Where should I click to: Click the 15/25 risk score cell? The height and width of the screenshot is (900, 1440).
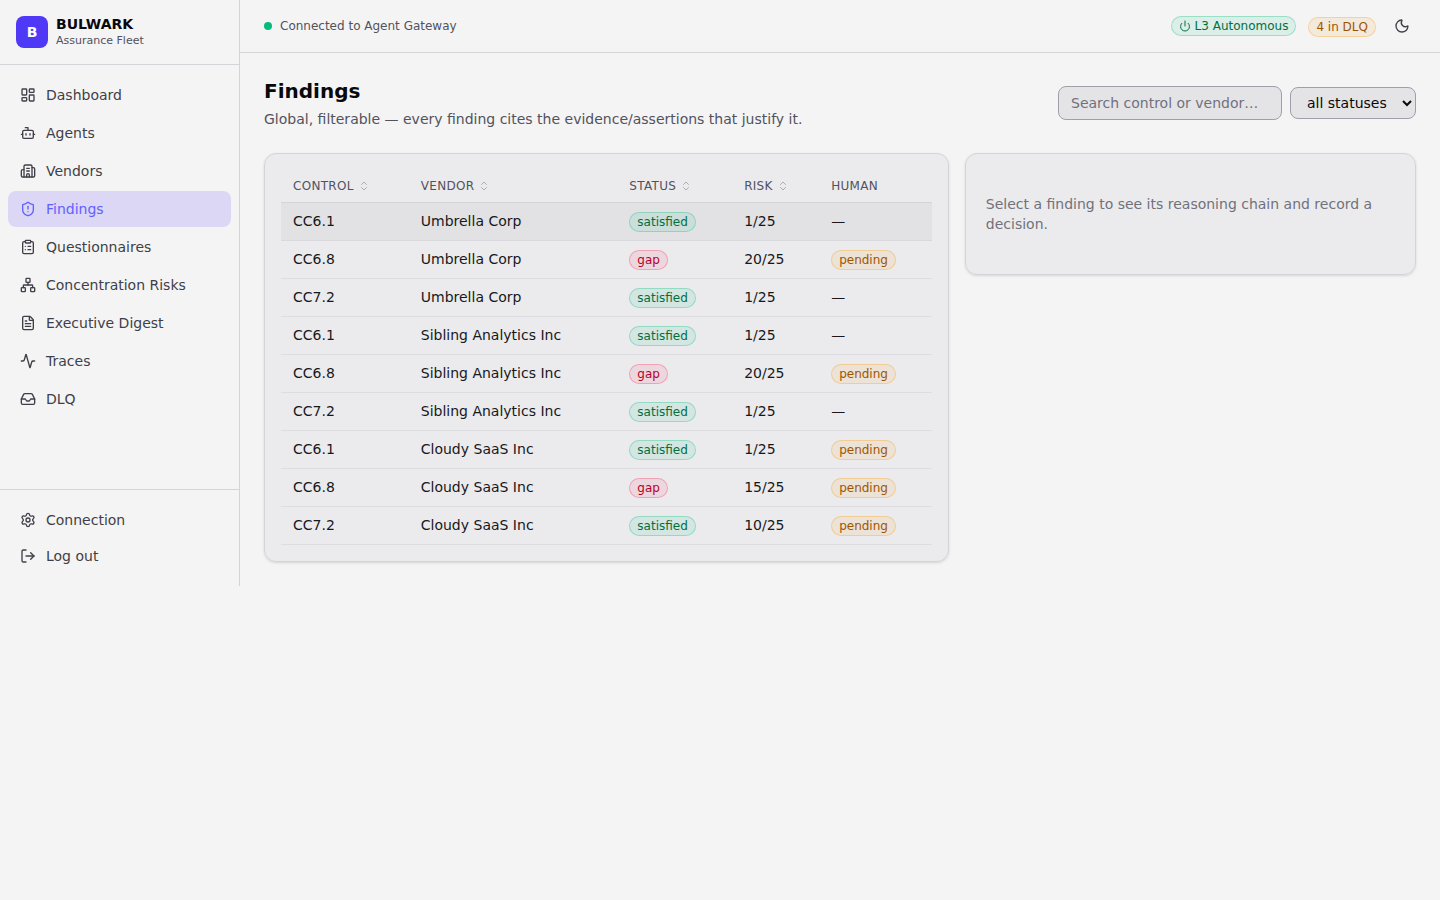pyautogui.click(x=764, y=487)
